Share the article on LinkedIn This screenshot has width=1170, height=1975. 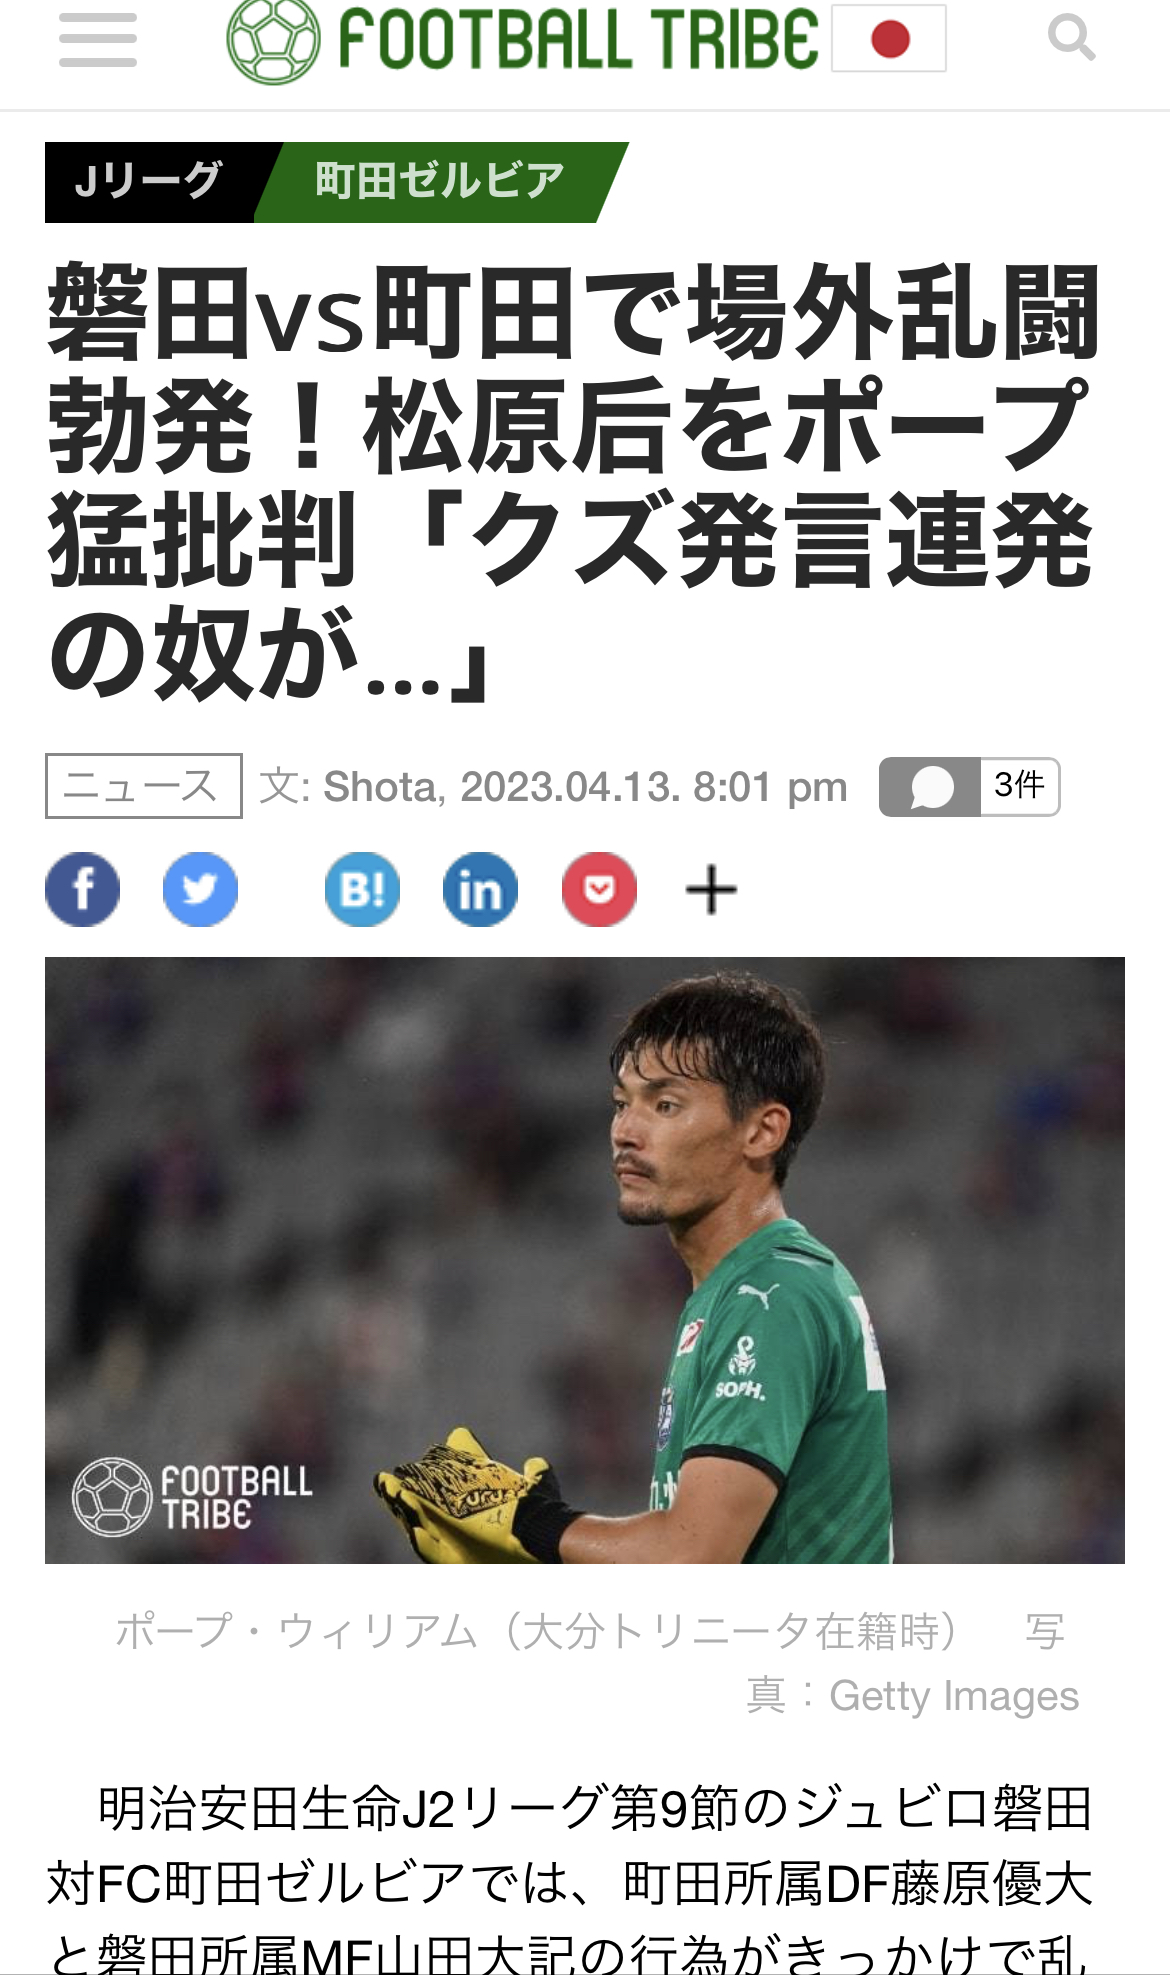tap(480, 889)
